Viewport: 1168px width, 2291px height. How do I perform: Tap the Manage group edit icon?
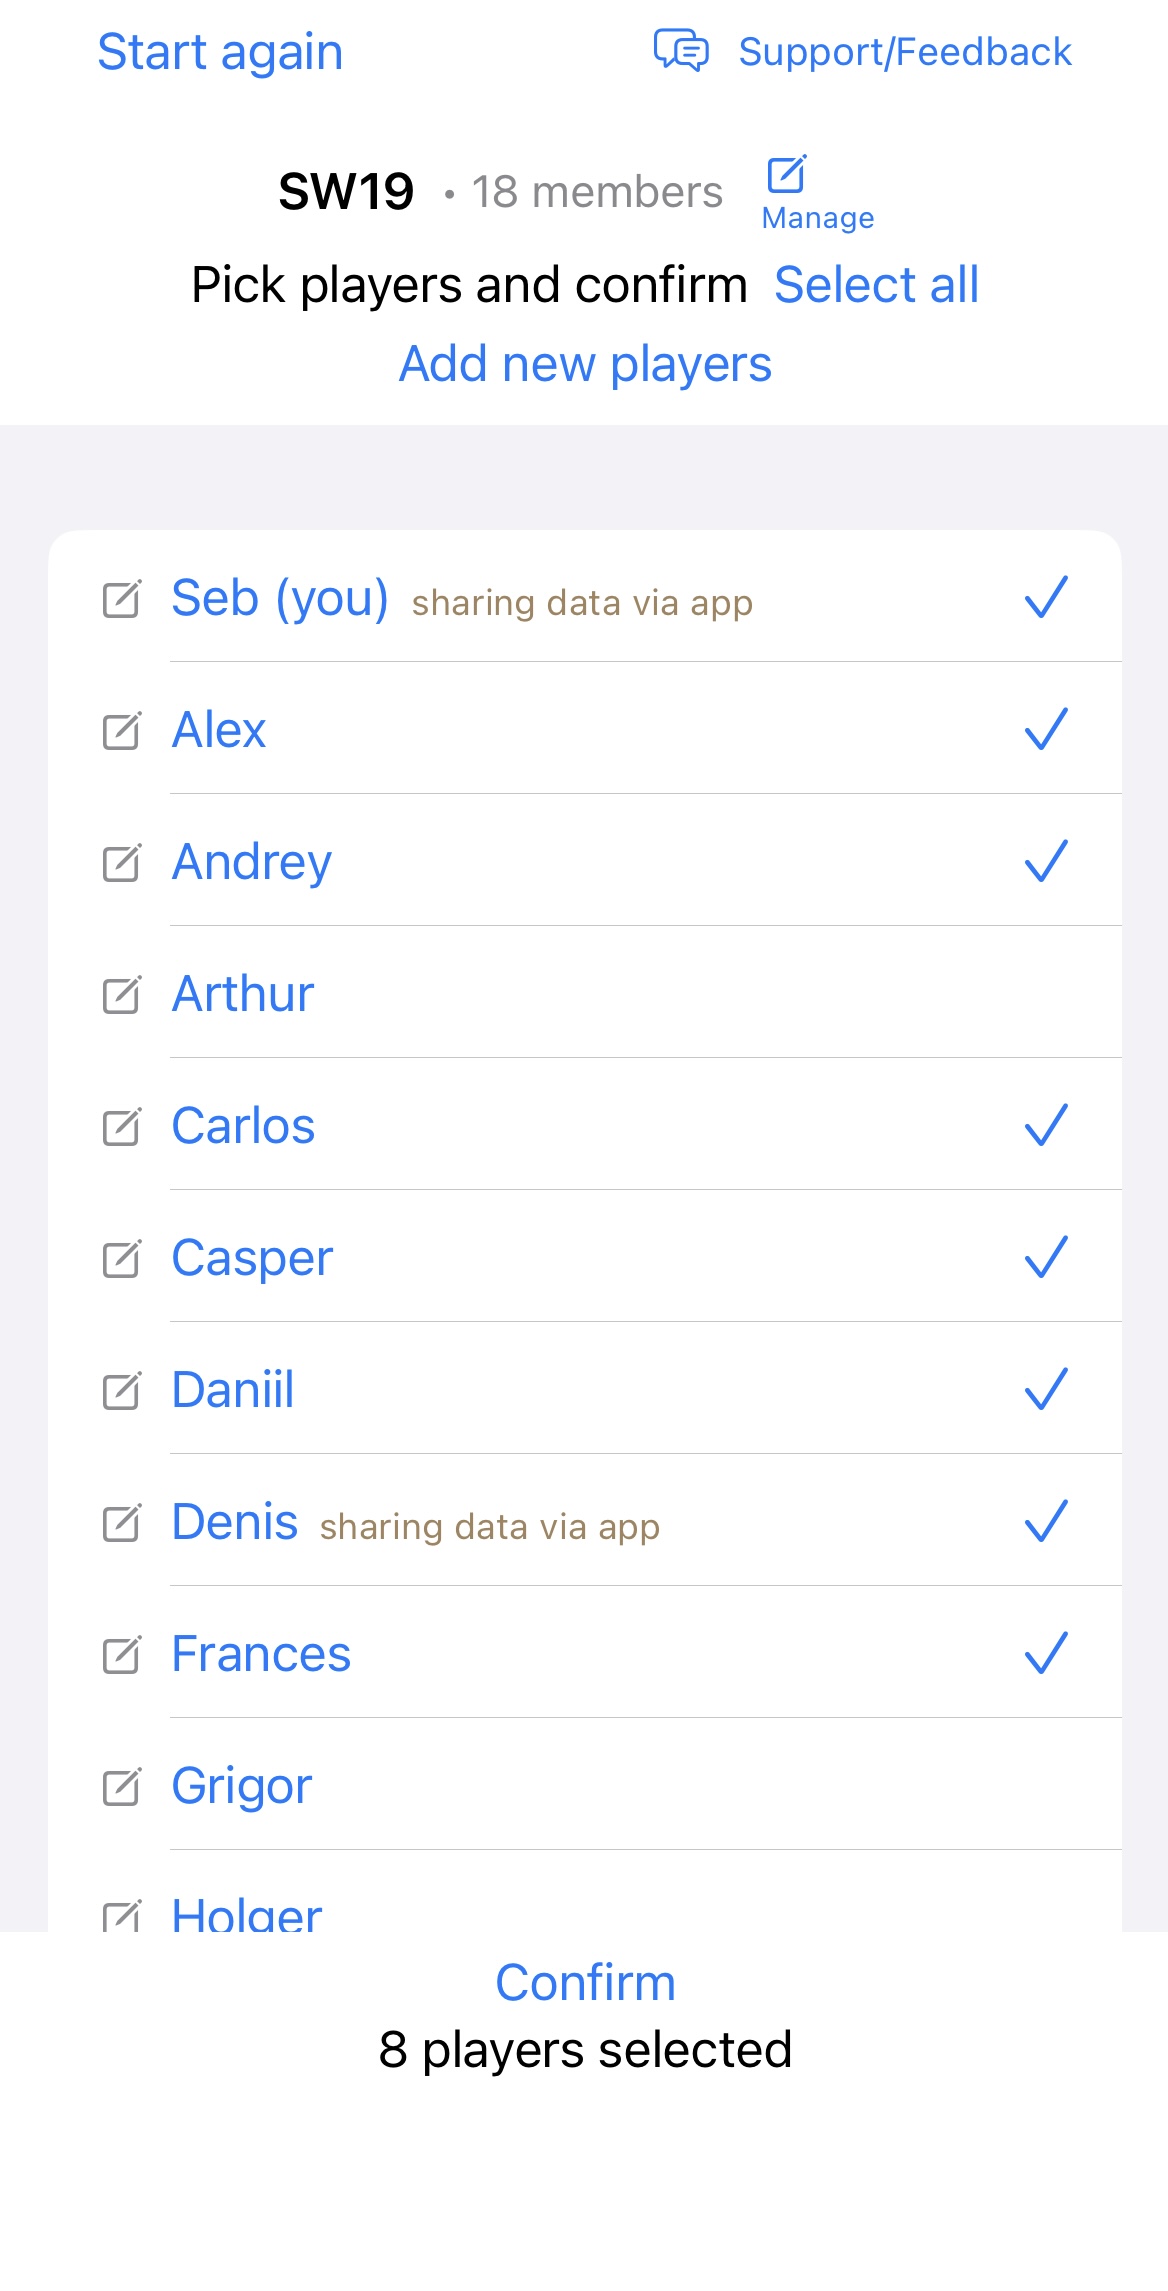[787, 175]
